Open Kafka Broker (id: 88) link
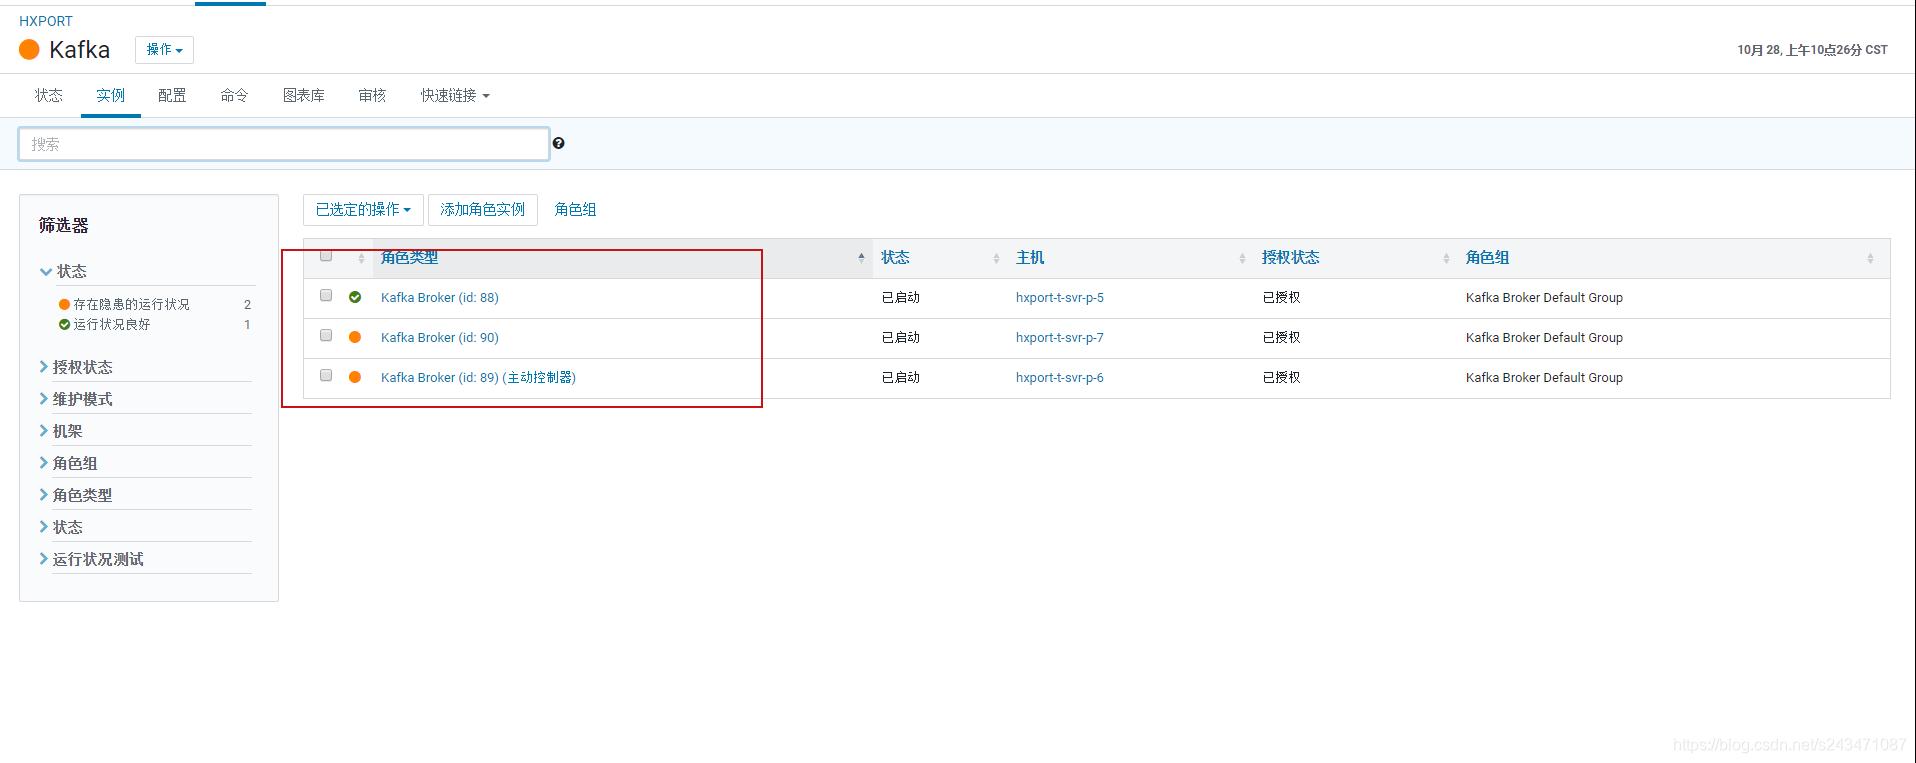This screenshot has height=763, width=1916. (439, 297)
